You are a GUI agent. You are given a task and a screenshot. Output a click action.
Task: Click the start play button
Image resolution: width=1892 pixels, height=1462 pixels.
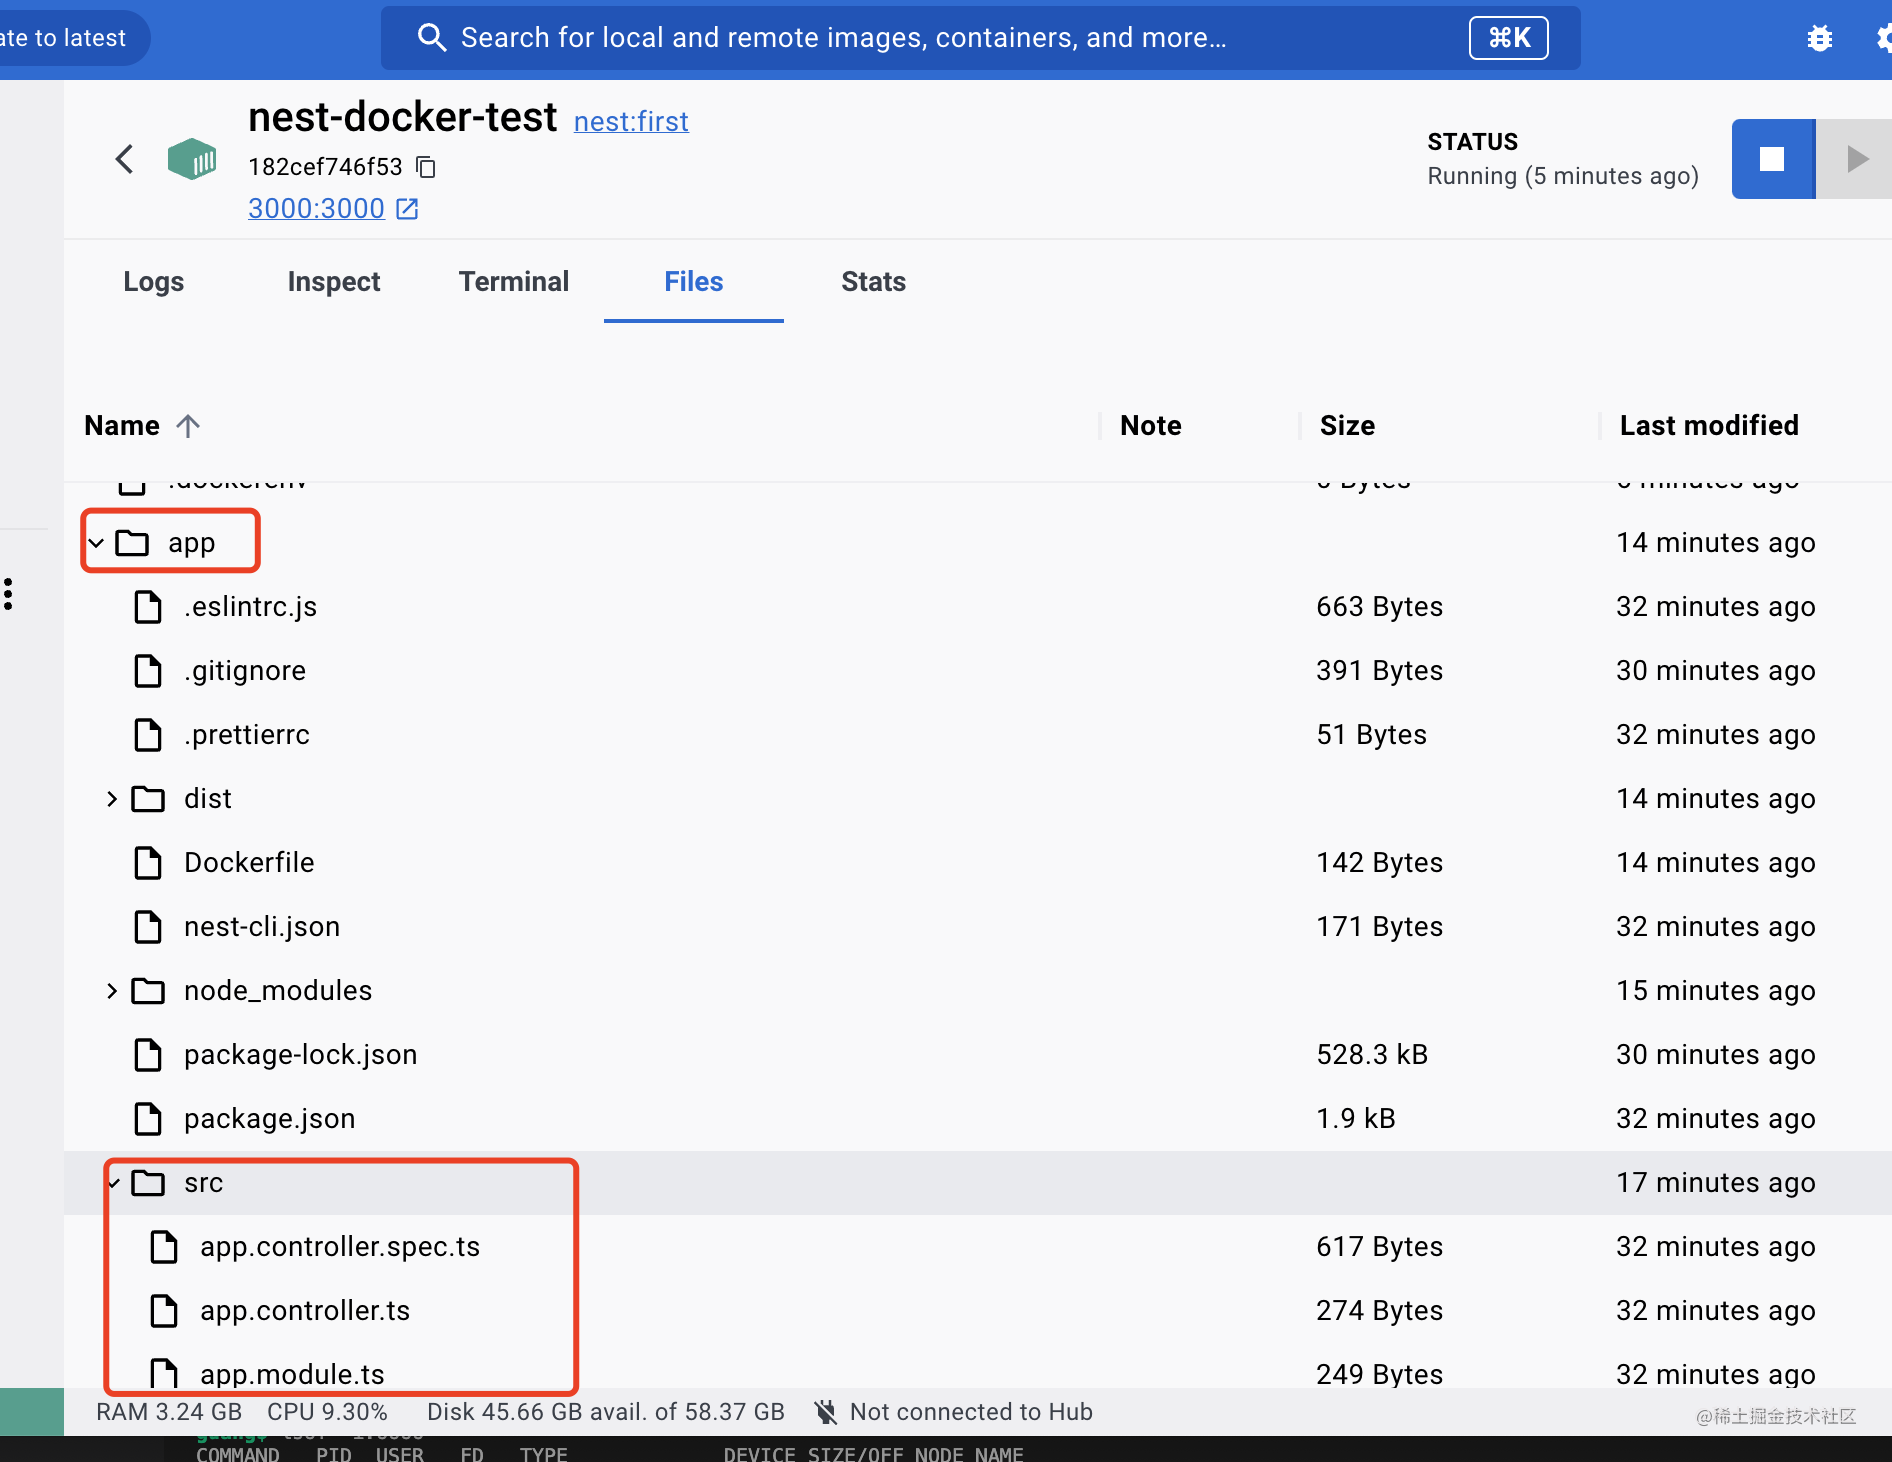1856,159
